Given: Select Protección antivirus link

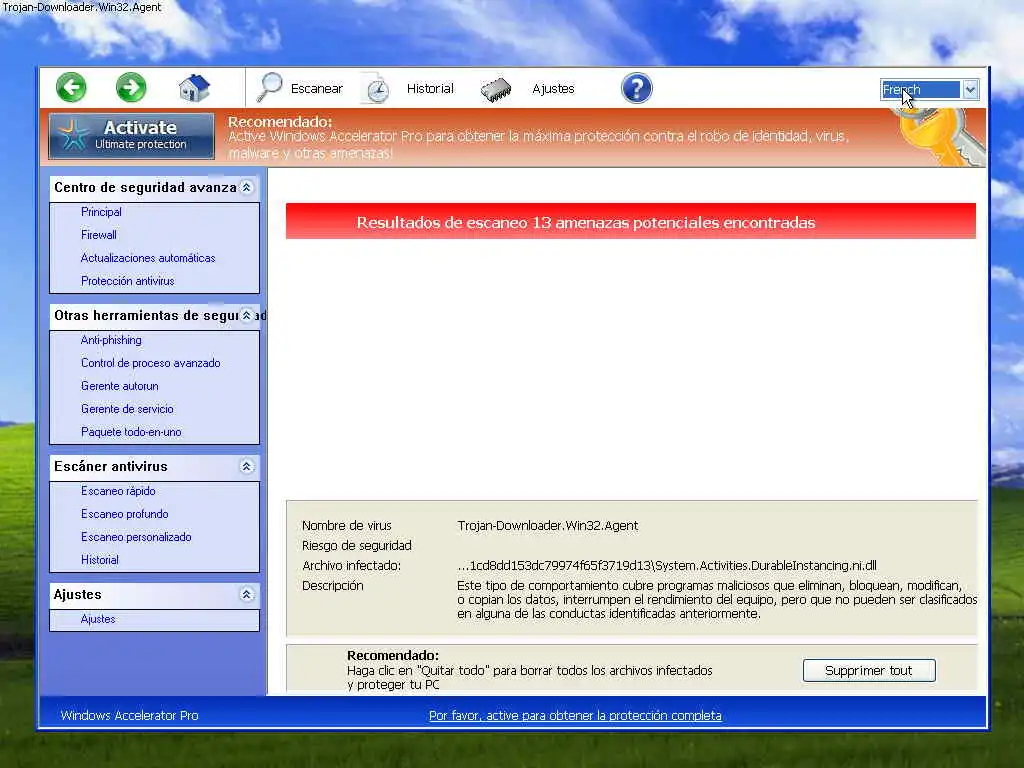Looking at the screenshot, I should click(127, 281).
